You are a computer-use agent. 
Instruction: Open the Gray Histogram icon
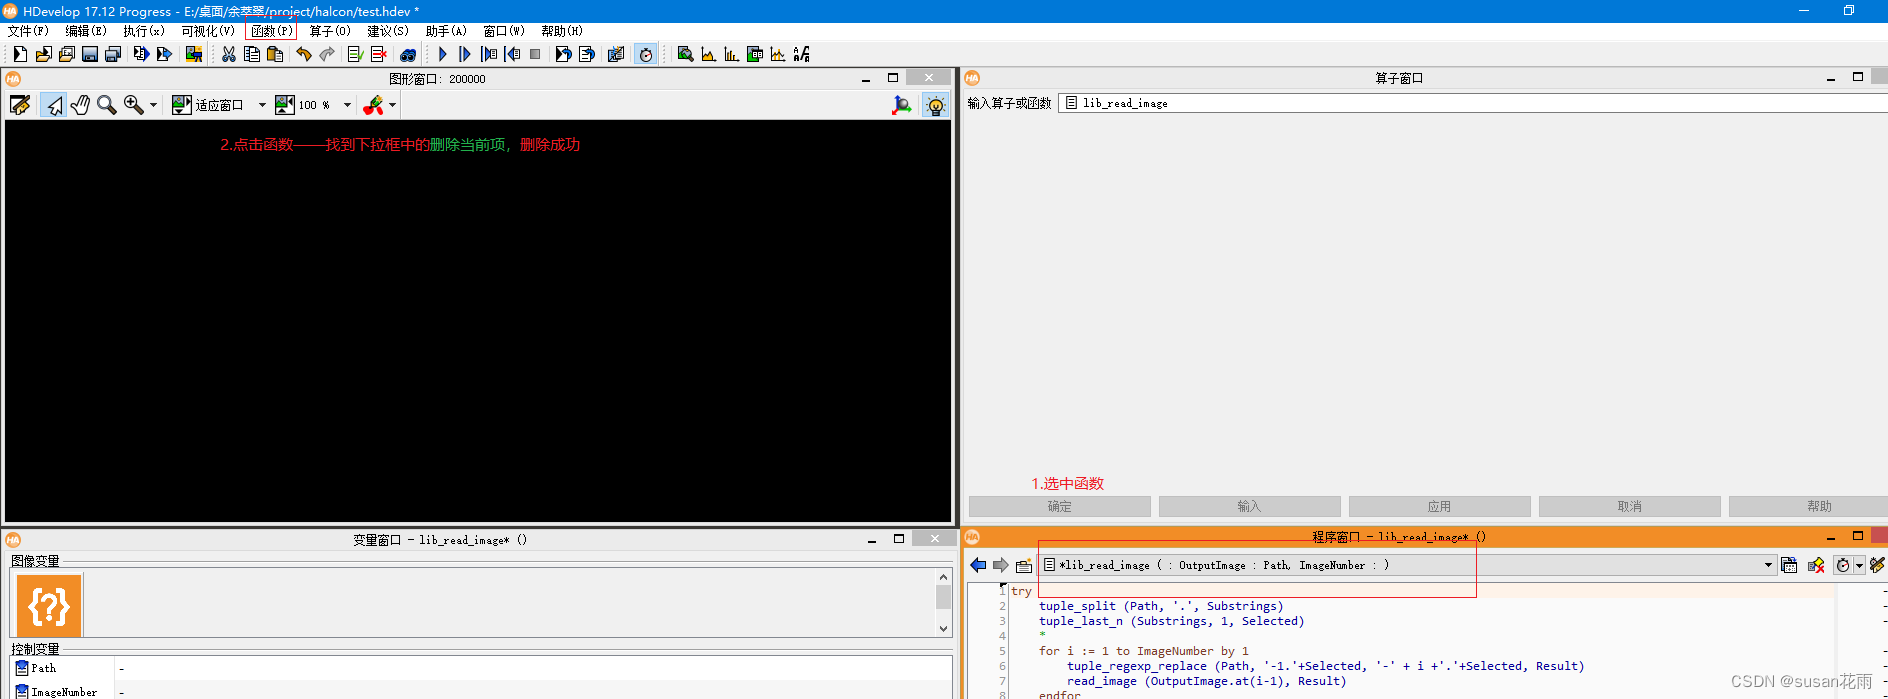coord(708,54)
